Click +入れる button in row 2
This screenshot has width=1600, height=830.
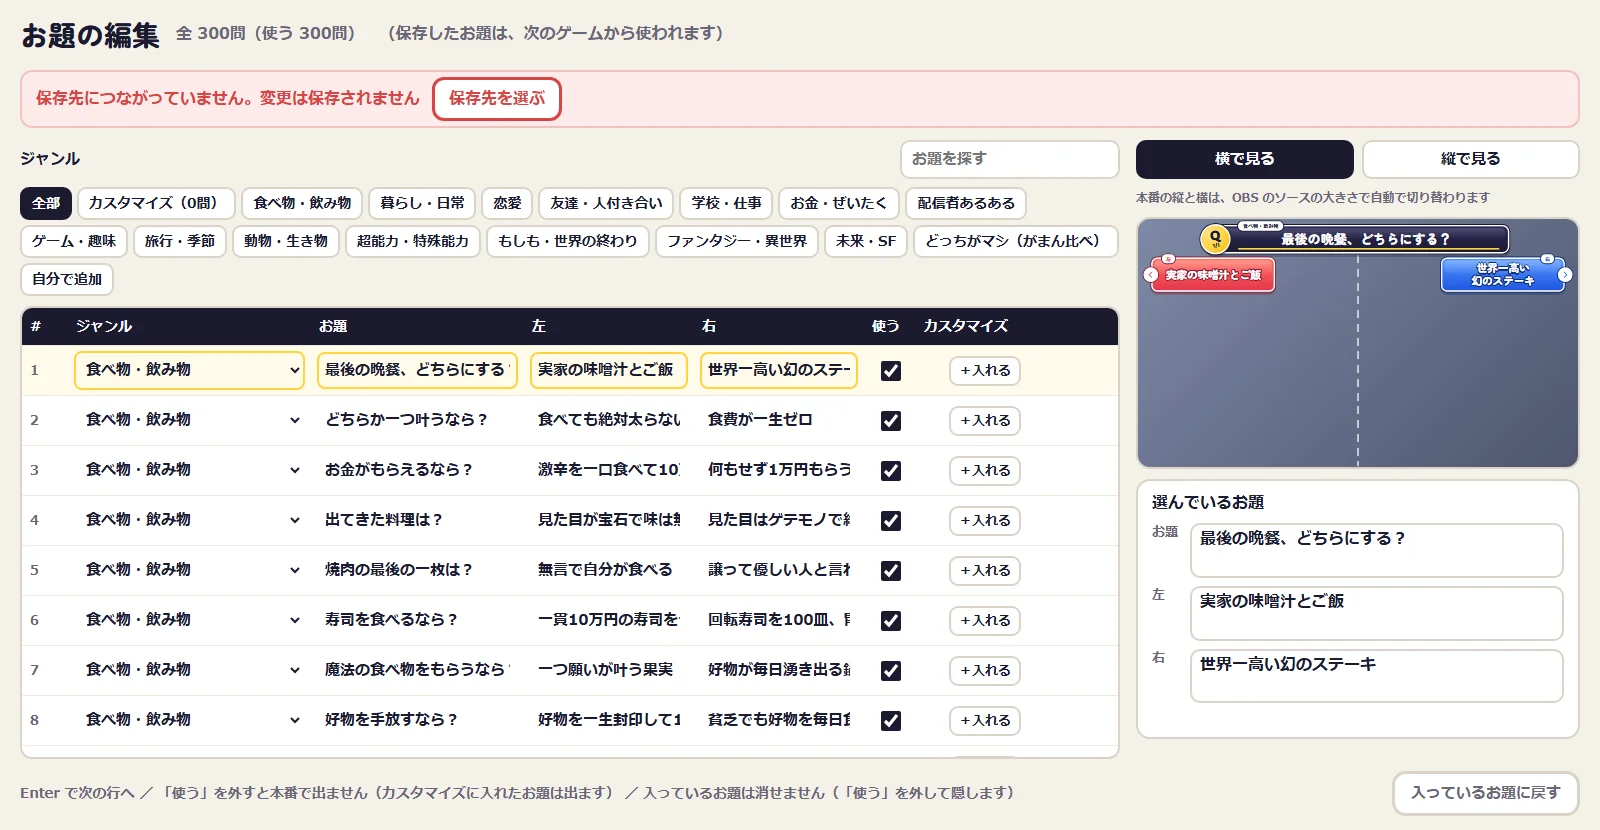(985, 420)
